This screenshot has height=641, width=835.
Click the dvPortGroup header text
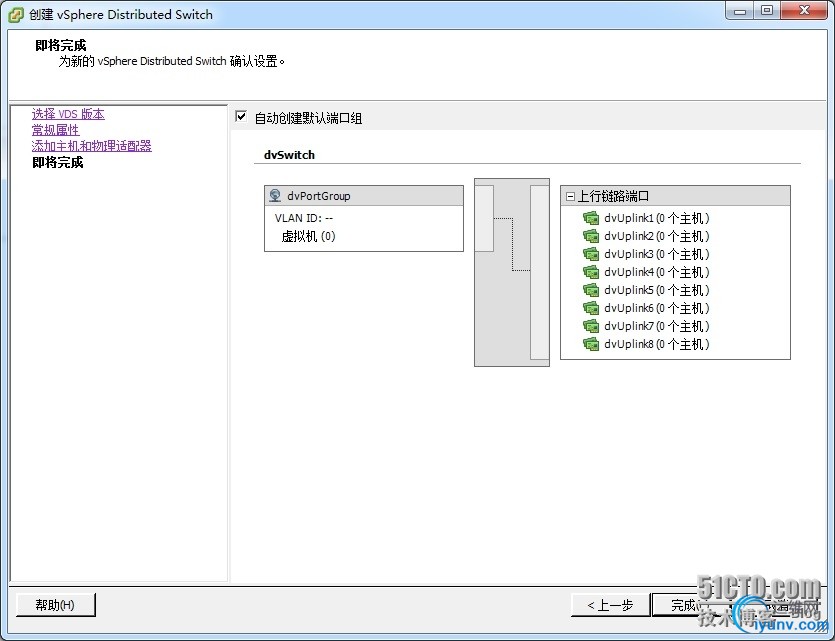coord(318,196)
